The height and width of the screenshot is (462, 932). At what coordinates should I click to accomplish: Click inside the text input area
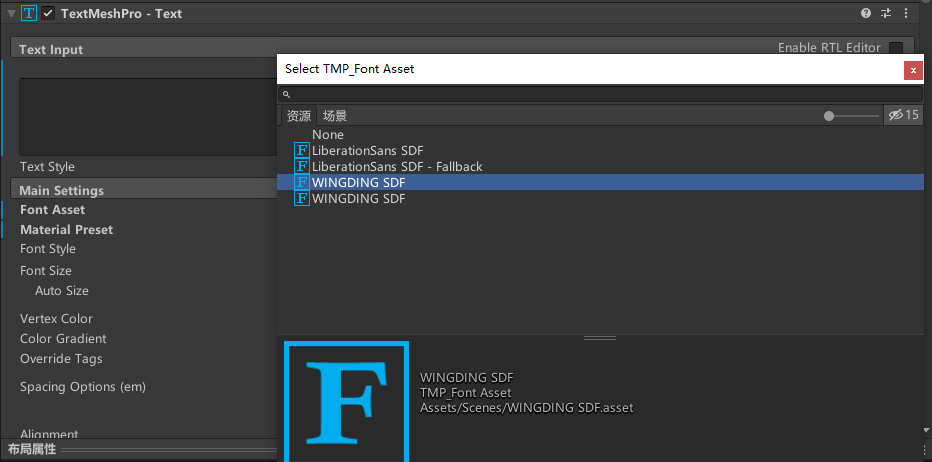point(149,117)
